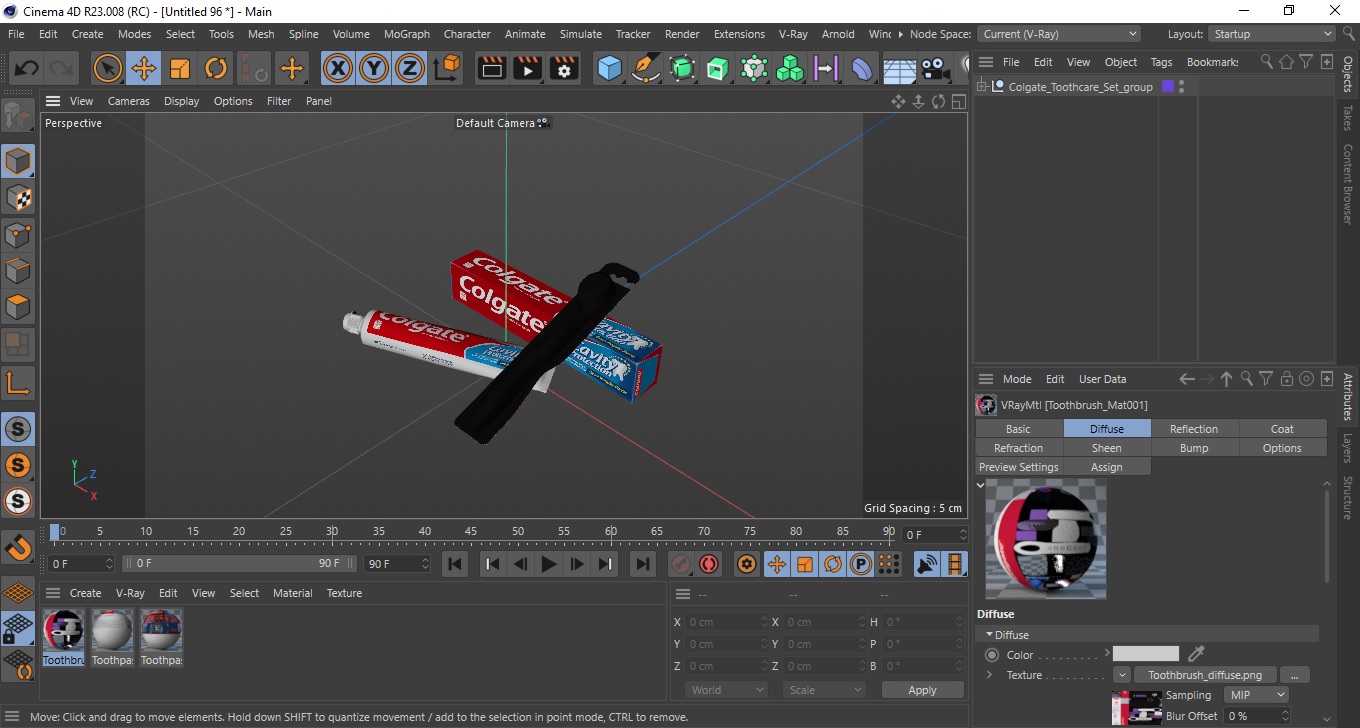Switch to Model mode
The image size is (1360, 728).
pos(18,161)
